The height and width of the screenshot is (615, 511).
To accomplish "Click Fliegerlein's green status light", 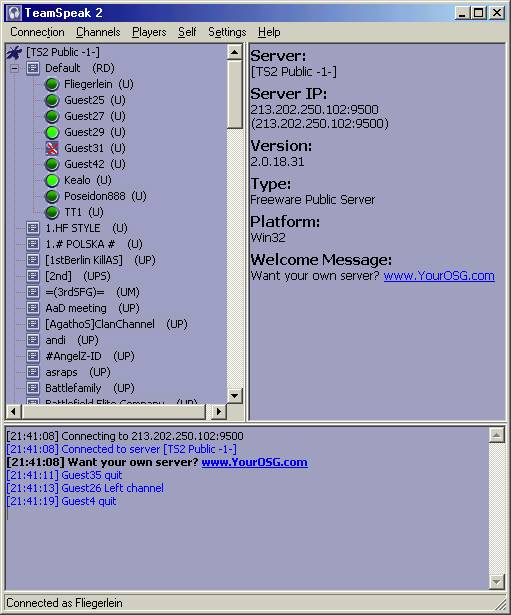I will pos(52,84).
